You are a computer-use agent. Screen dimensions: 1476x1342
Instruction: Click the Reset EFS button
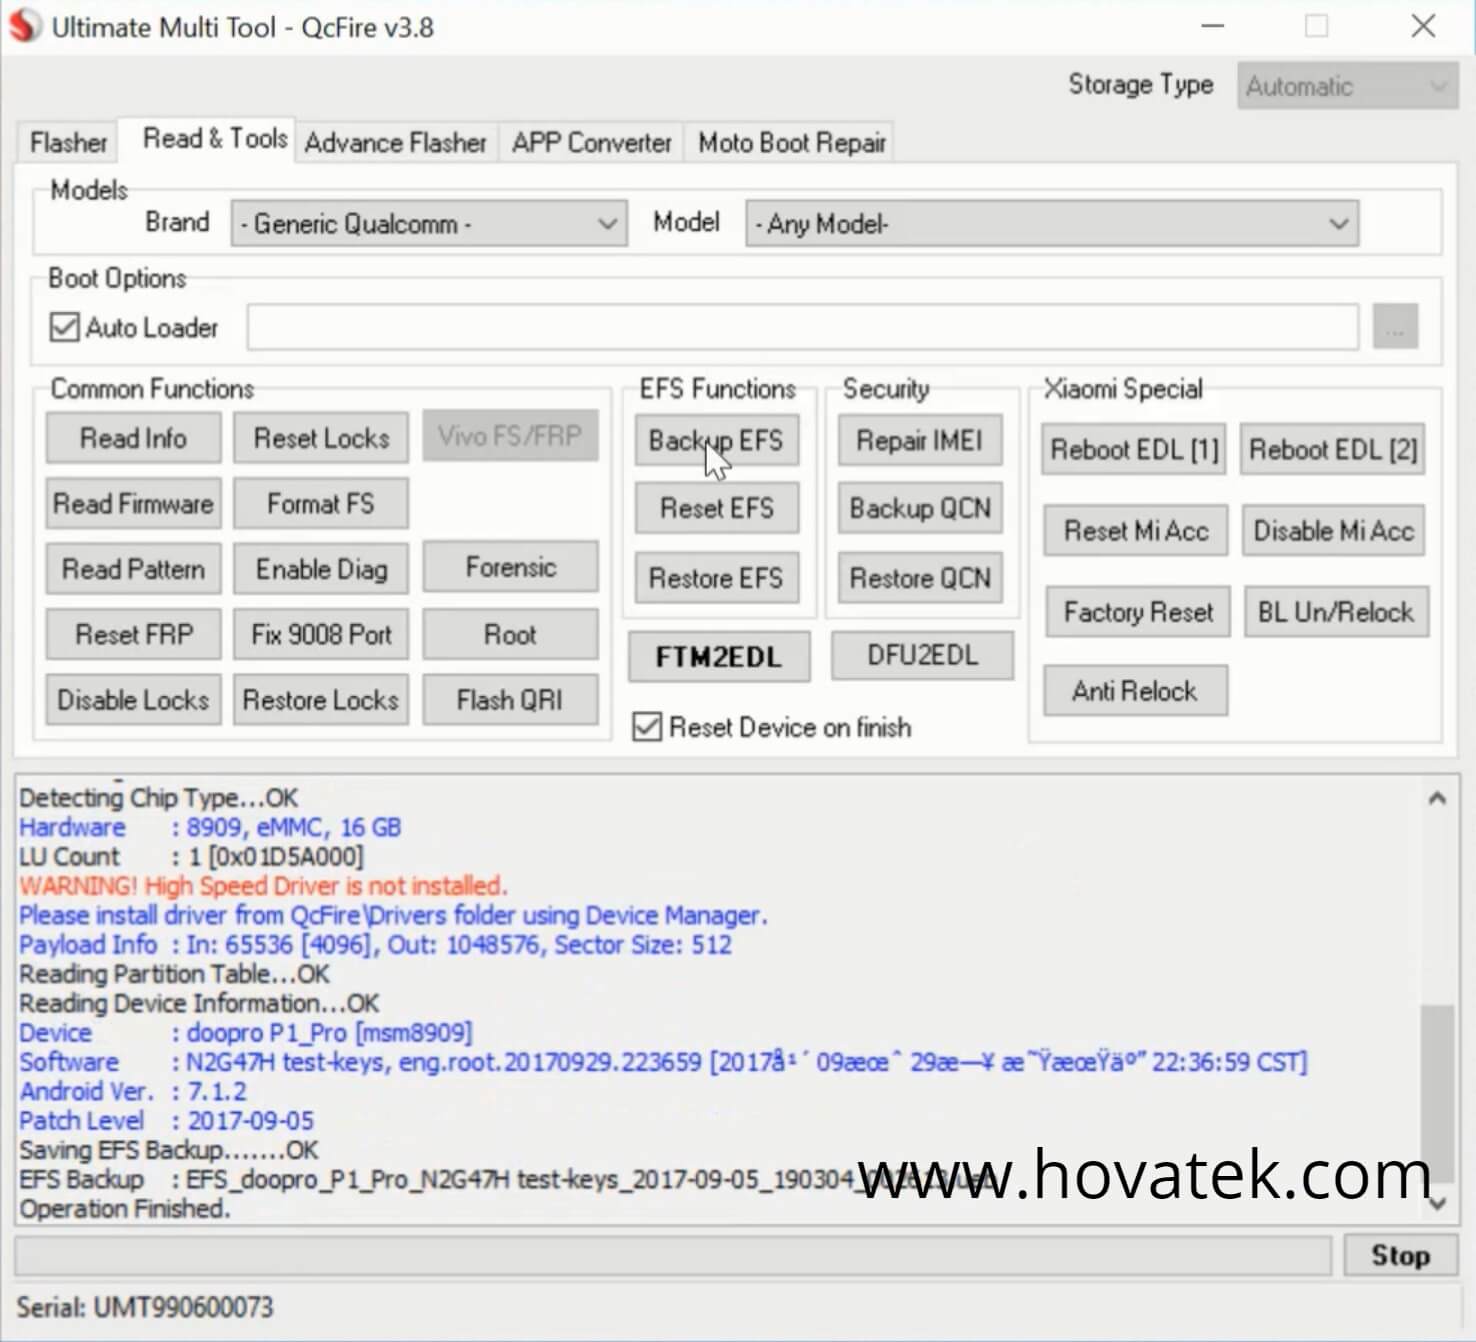716,508
